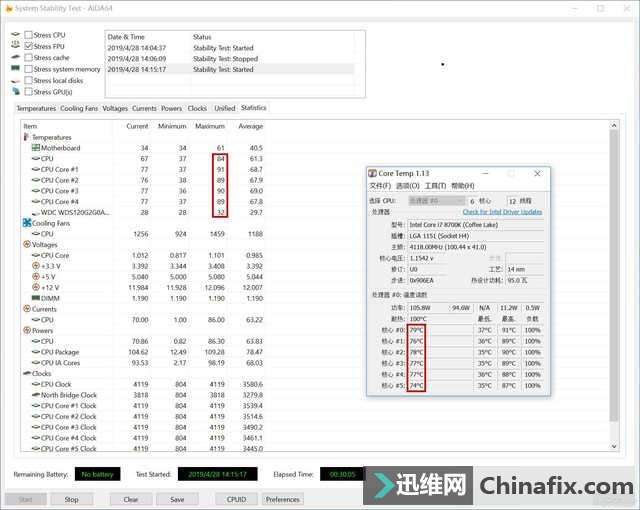Click the Stop button

[x=71, y=499]
